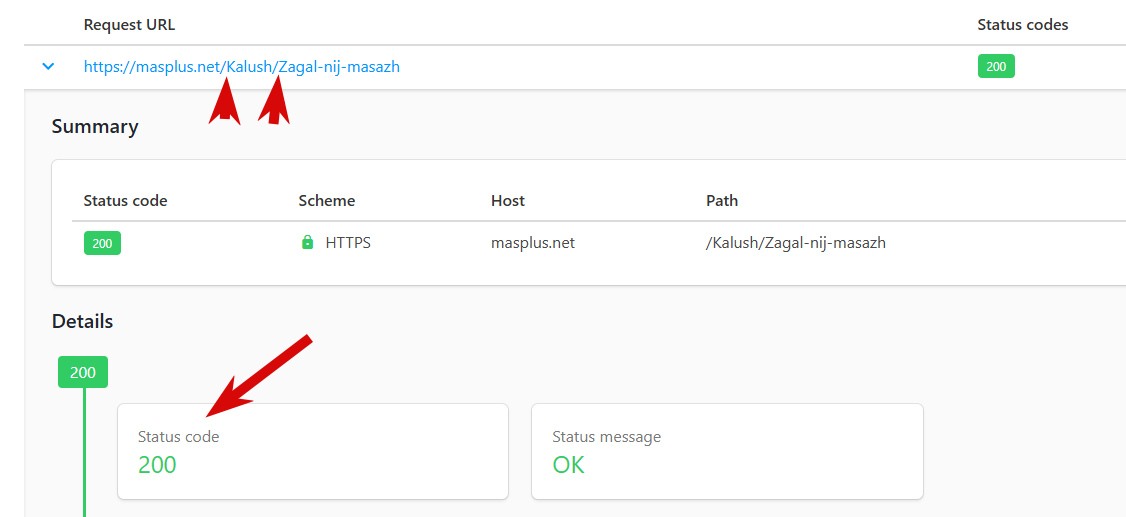
Task: Click the HTTPS scheme text
Action: click(348, 242)
